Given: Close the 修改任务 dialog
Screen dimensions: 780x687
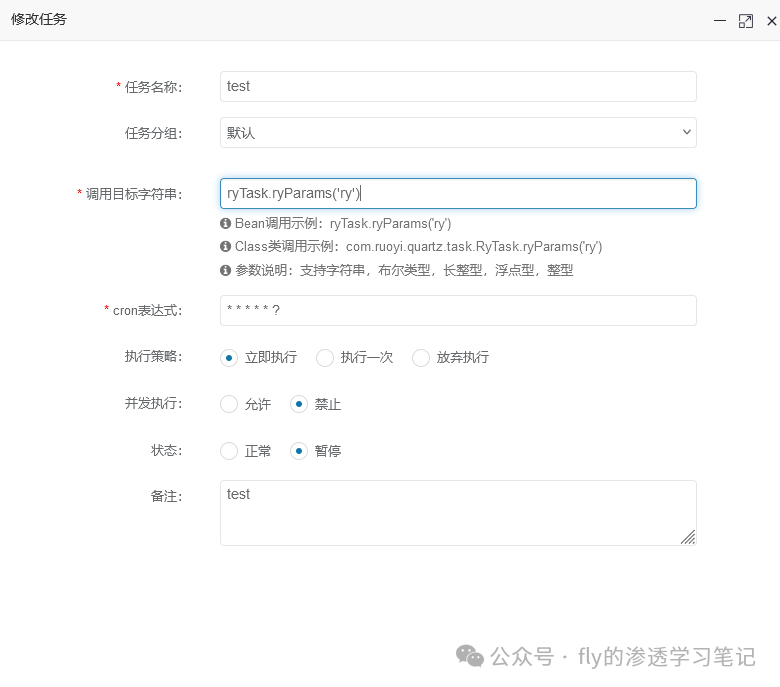Looking at the screenshot, I should [772, 21].
